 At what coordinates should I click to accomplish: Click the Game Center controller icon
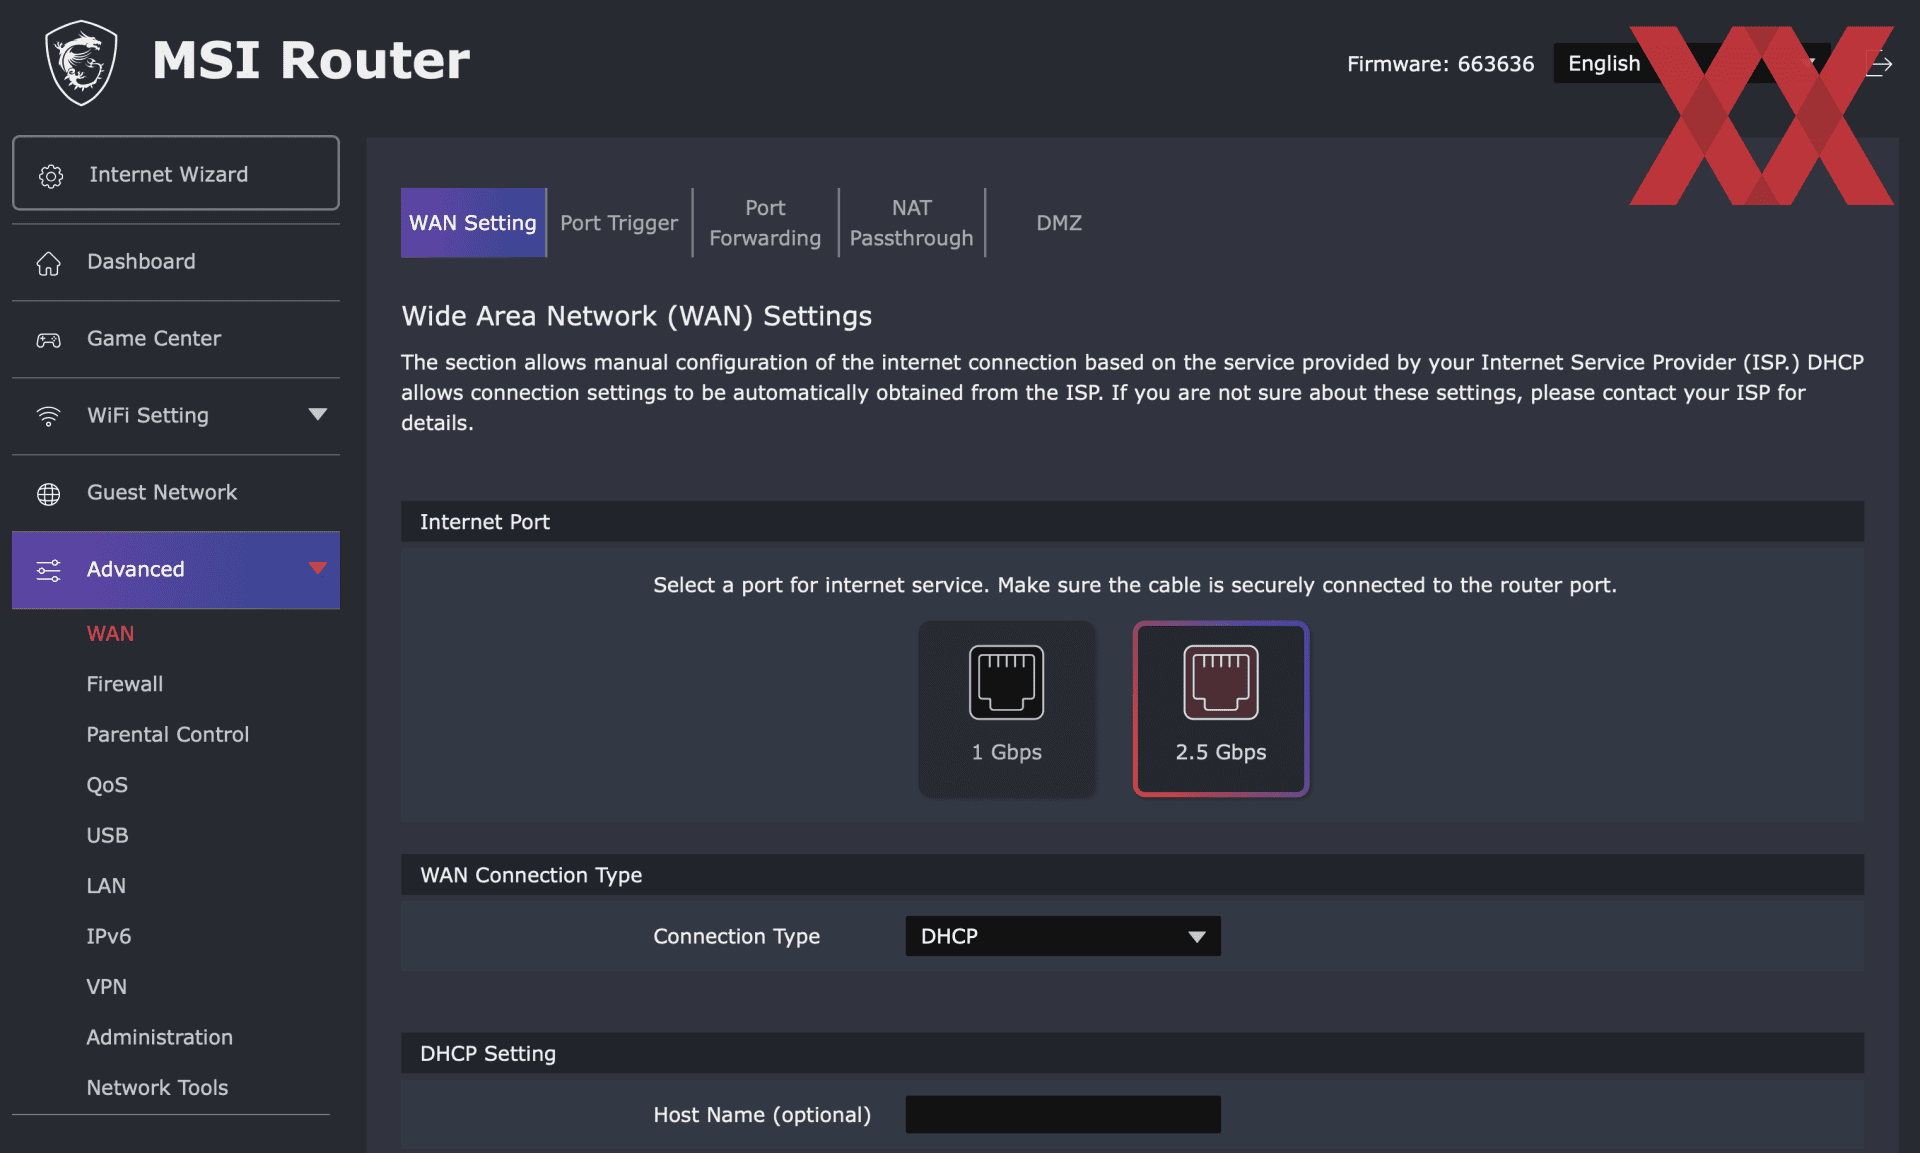pyautogui.click(x=48, y=337)
